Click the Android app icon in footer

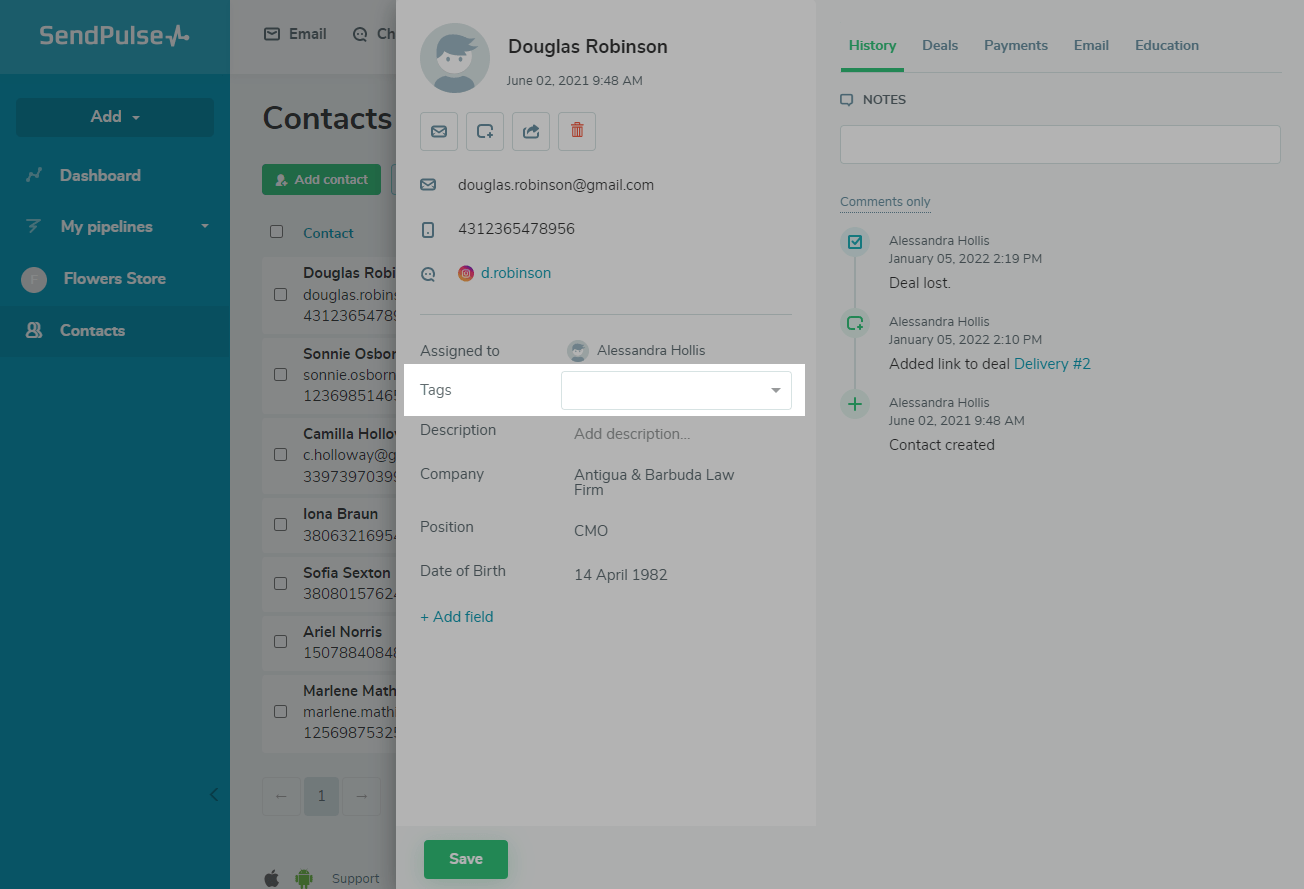(303, 878)
